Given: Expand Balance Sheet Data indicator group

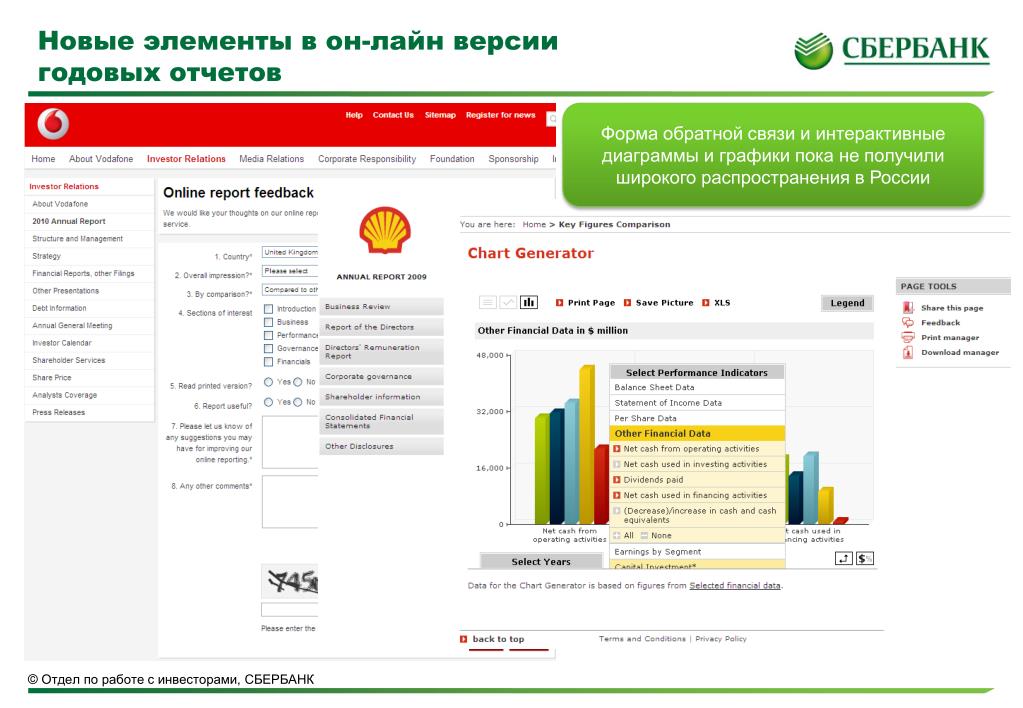Looking at the screenshot, I should coord(697,387).
